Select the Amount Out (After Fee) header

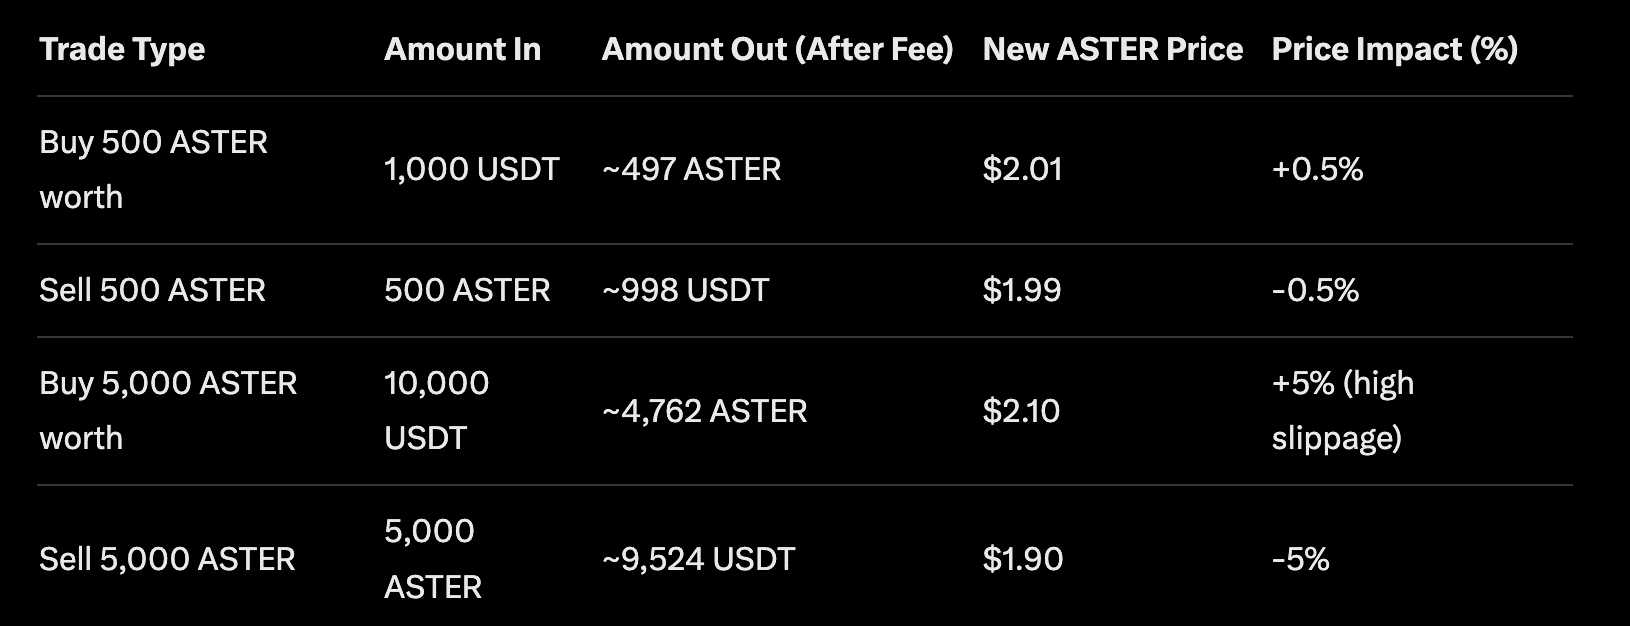click(777, 49)
